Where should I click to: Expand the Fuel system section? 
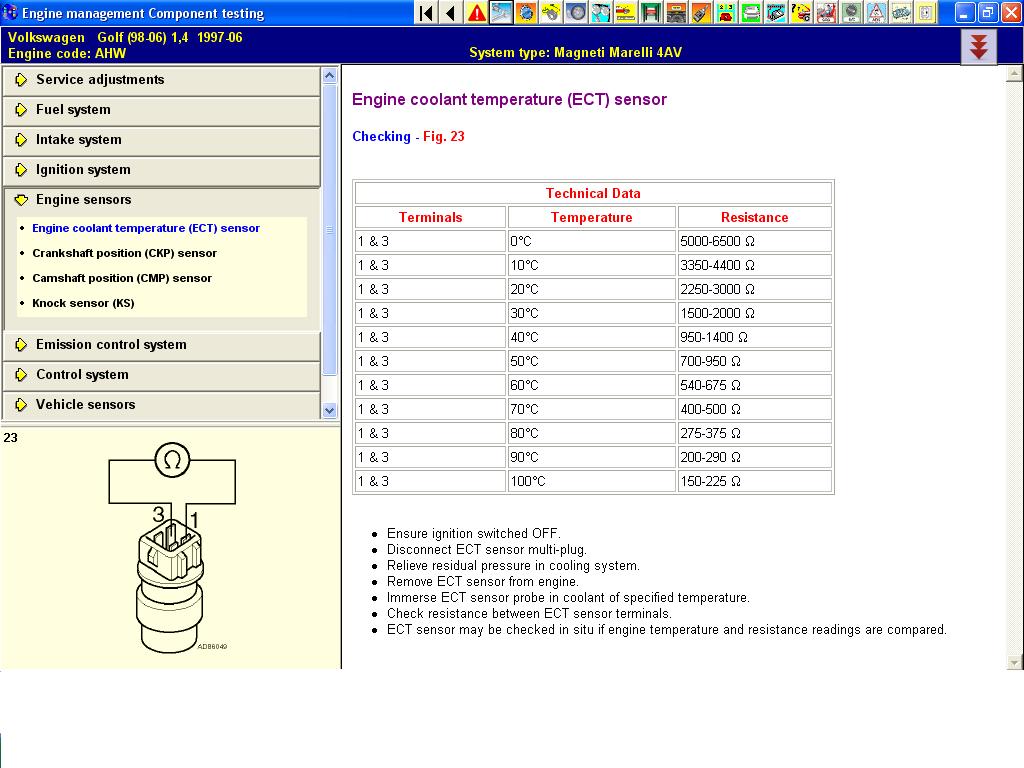pos(161,110)
